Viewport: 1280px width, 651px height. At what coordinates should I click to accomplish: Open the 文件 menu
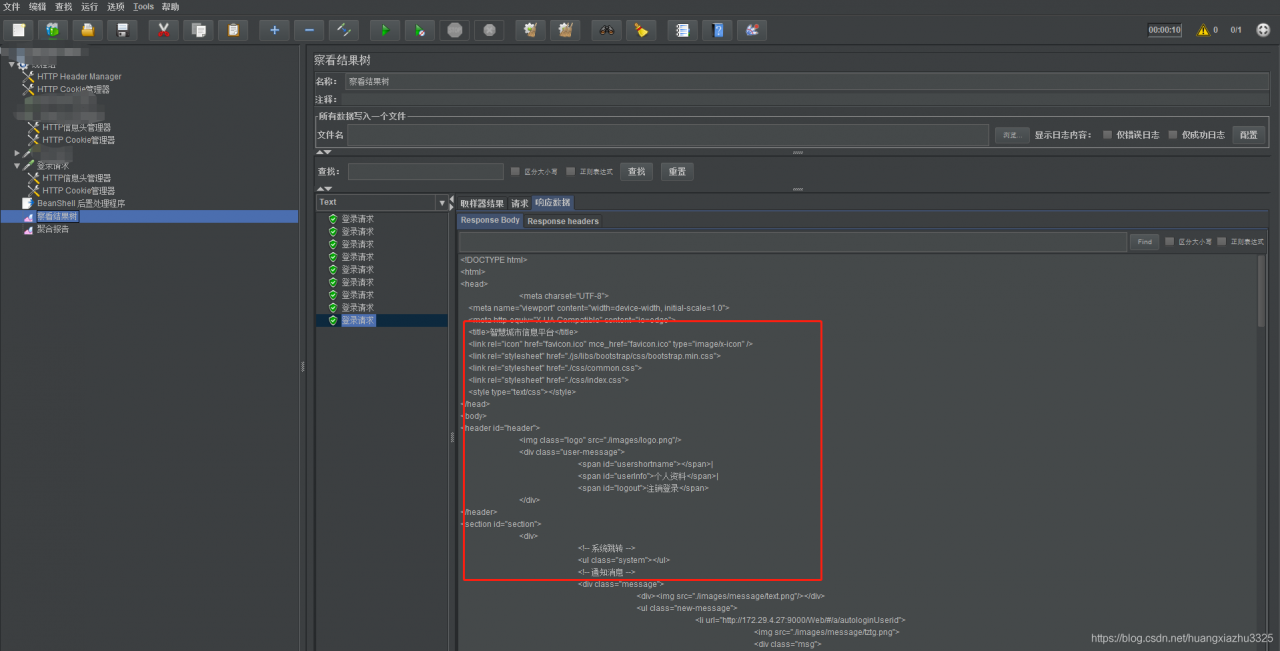(11, 6)
